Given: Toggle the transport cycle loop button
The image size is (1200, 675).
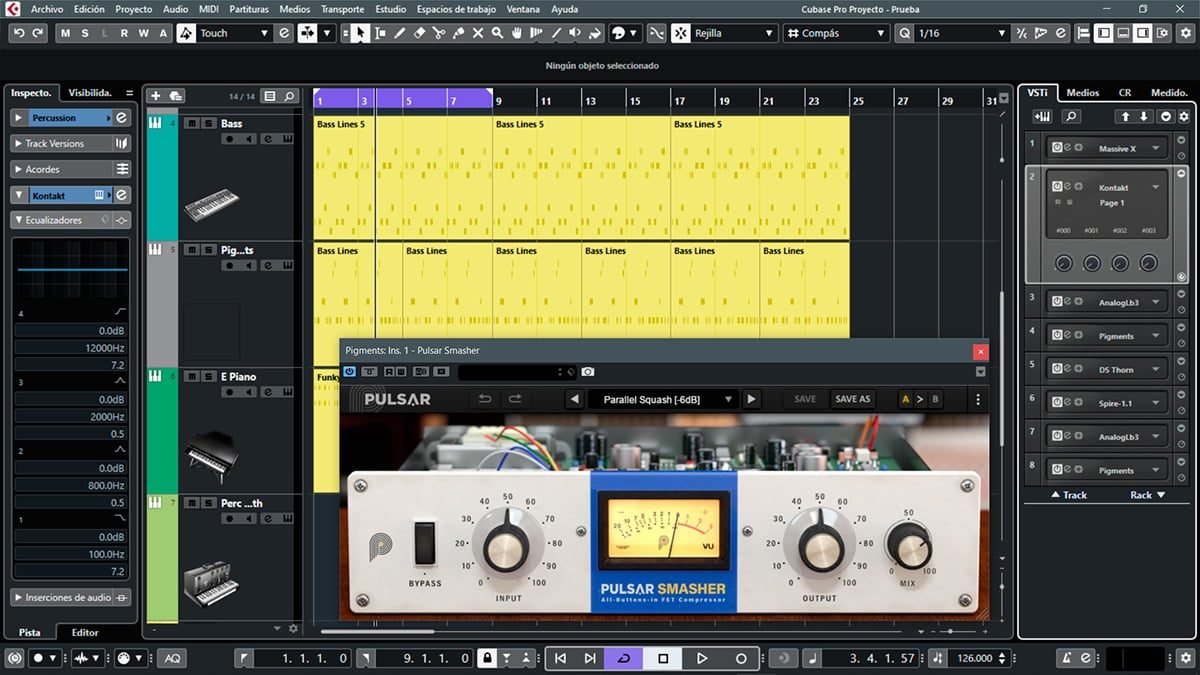Looking at the screenshot, I should click(624, 658).
